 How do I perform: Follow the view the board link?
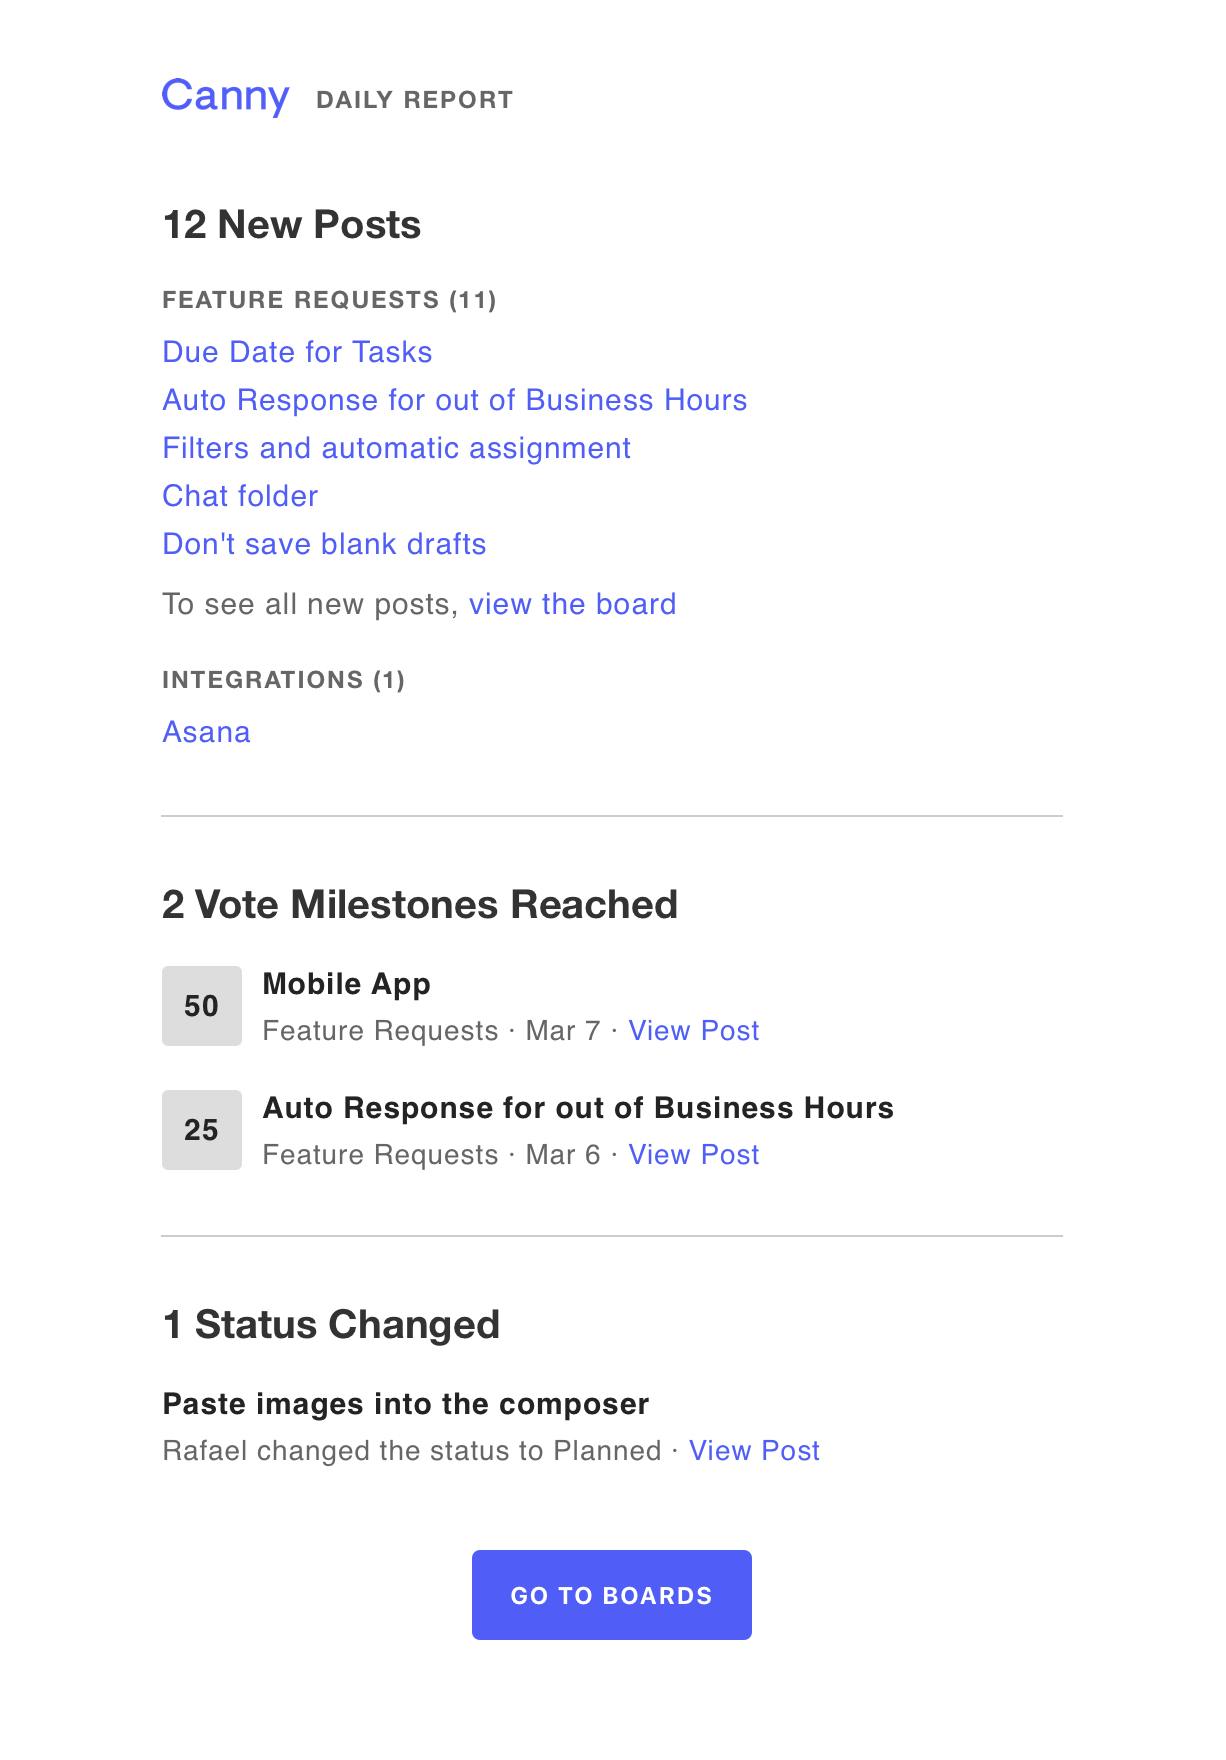click(573, 604)
